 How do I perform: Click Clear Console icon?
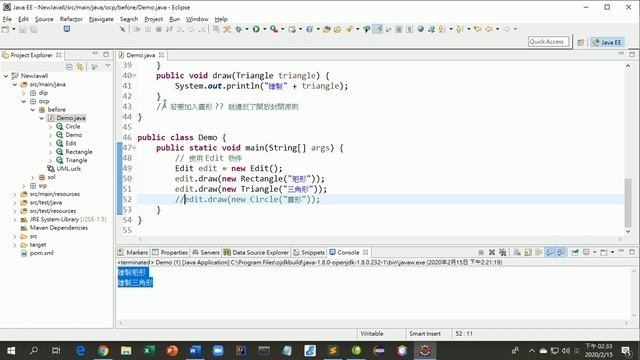(517, 252)
